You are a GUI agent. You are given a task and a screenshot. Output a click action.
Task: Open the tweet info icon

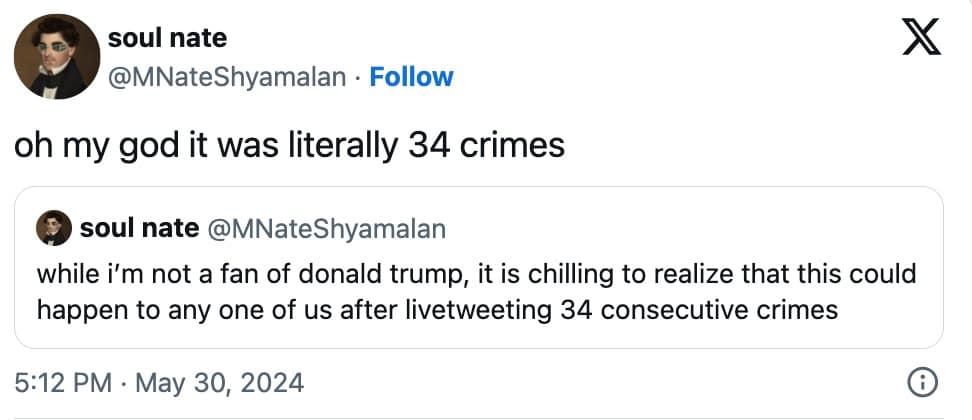921,381
